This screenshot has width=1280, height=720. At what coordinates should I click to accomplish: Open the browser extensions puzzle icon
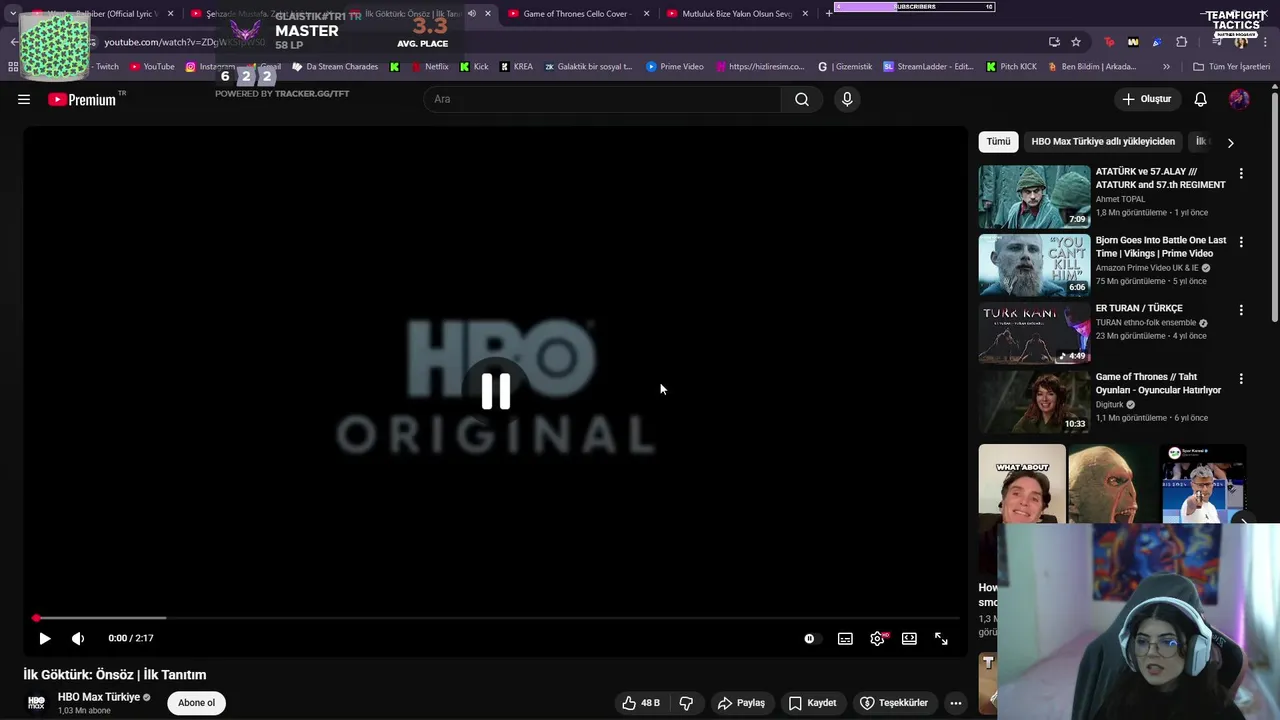[x=1181, y=42]
